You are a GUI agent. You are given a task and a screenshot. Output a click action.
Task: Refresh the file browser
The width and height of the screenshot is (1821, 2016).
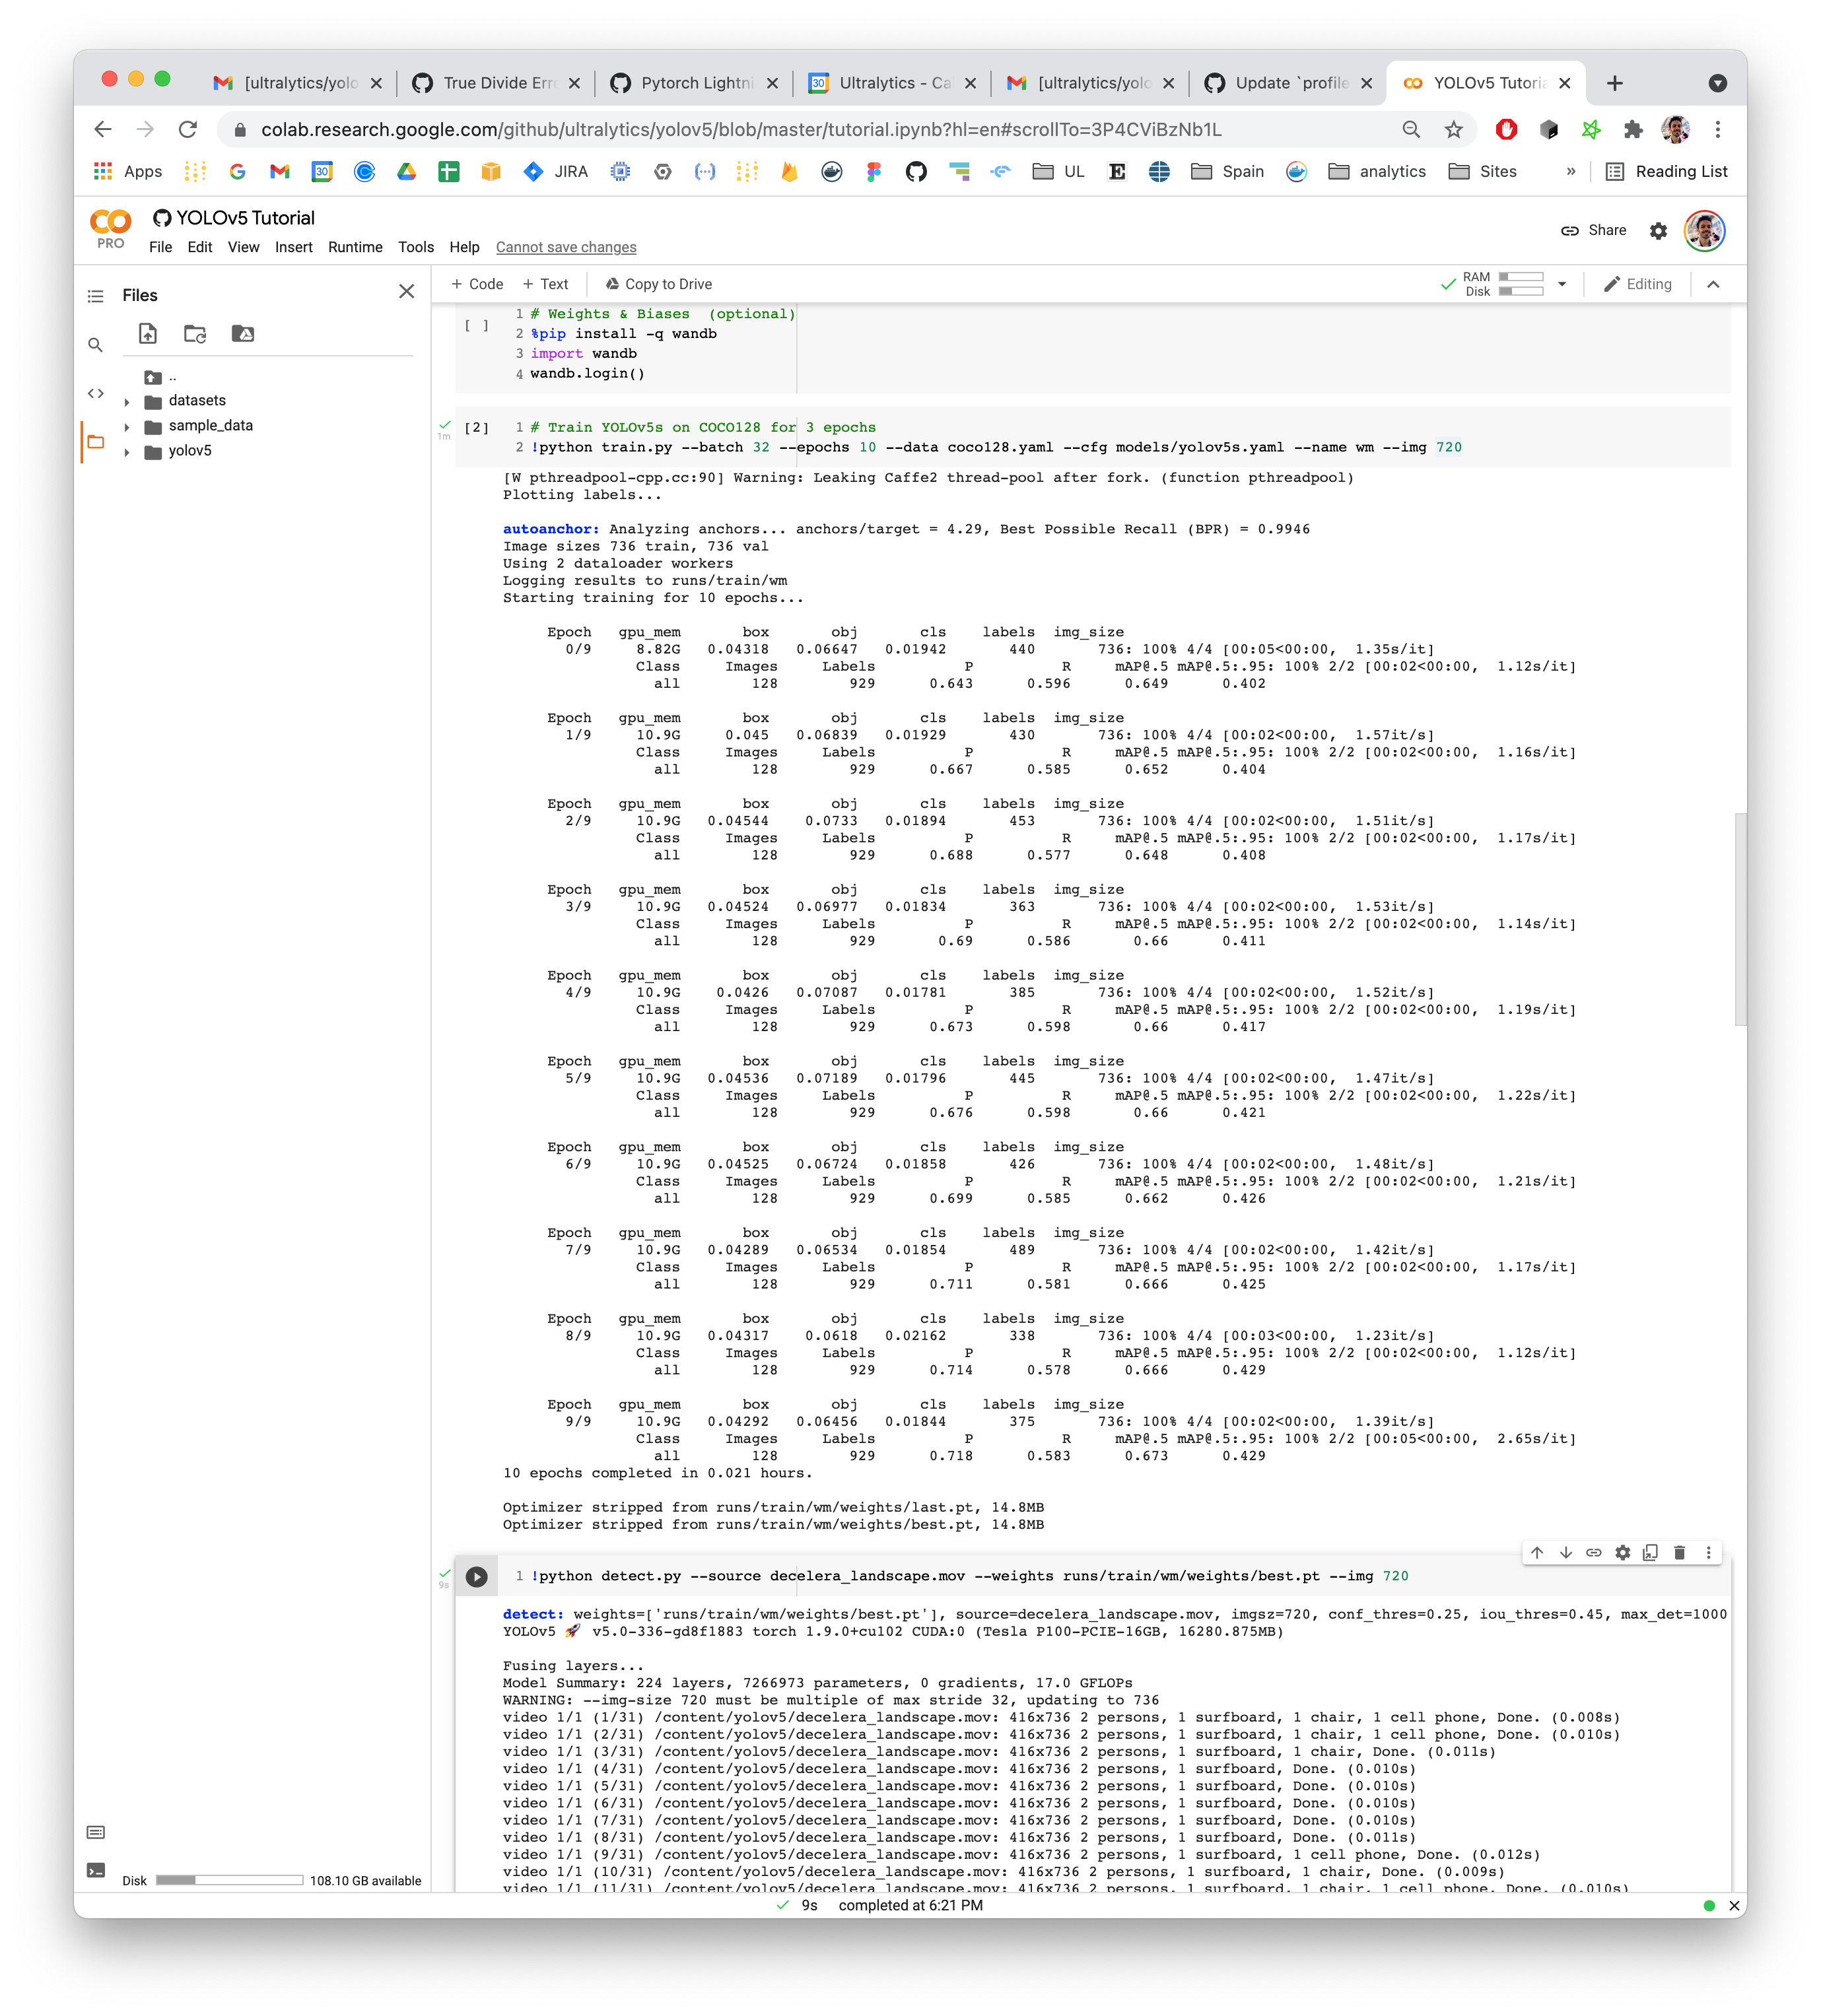195,334
